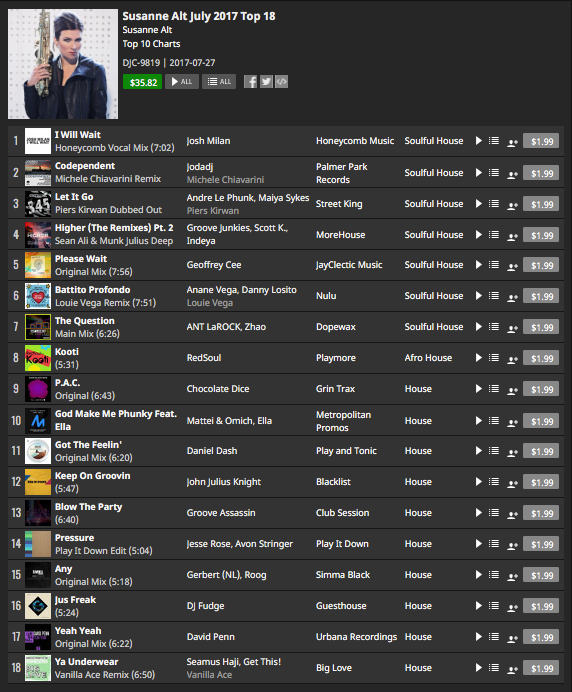
Task: Open embed code icon
Action: tap(282, 82)
